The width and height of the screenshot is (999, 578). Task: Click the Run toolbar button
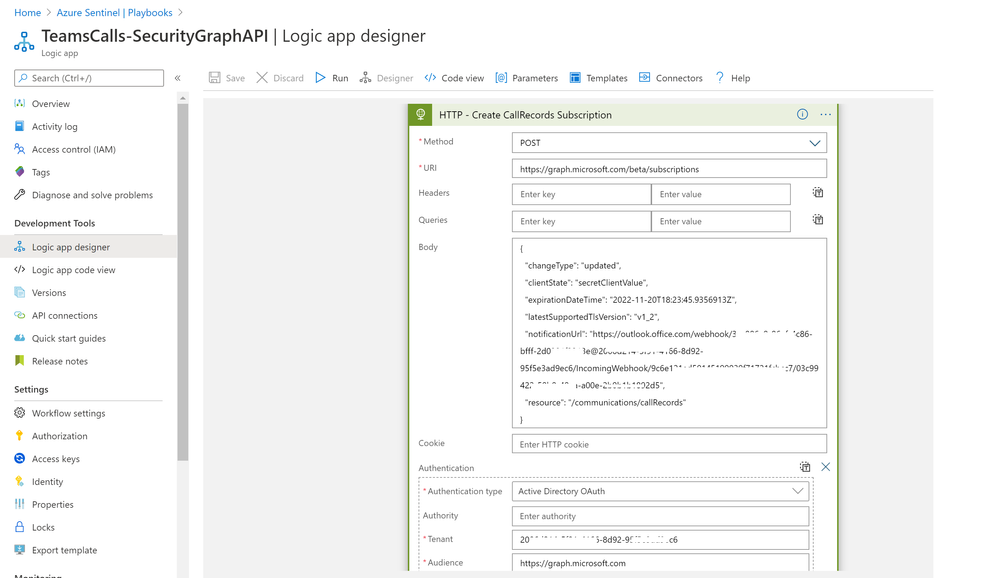331,78
